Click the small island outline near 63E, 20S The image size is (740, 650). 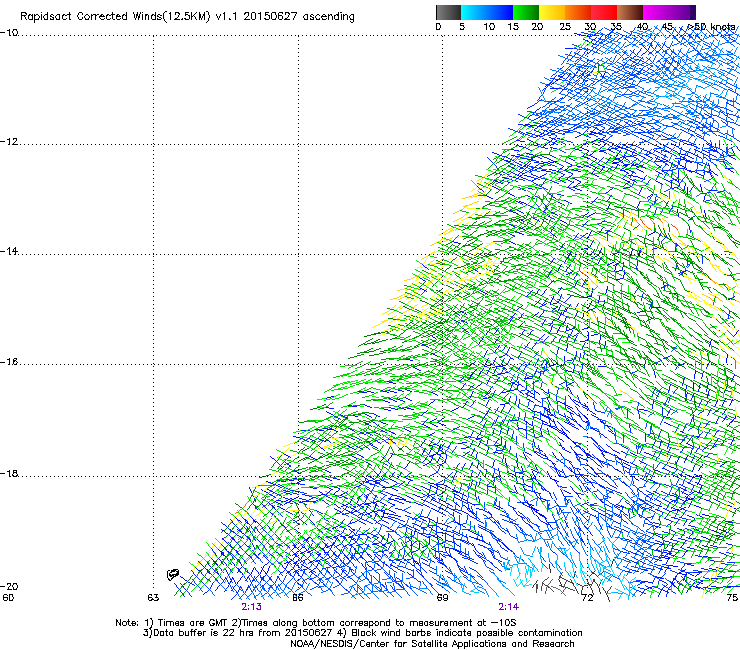[173, 574]
